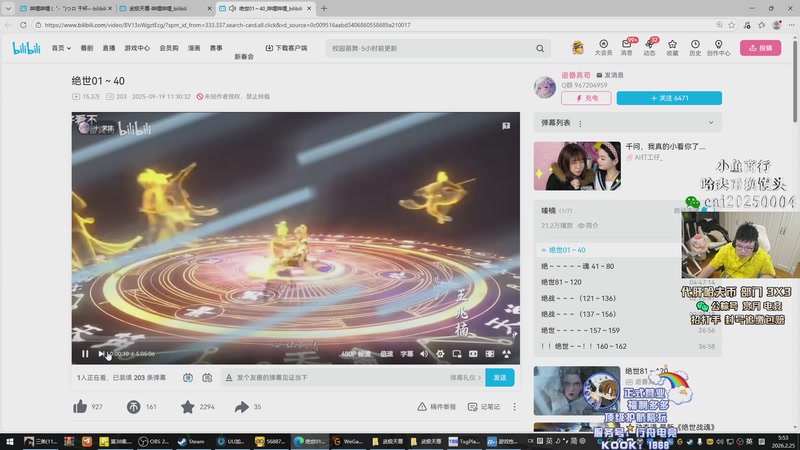Focus the bilibili search box
Viewport: 800px width, 450px height.
click(x=431, y=48)
